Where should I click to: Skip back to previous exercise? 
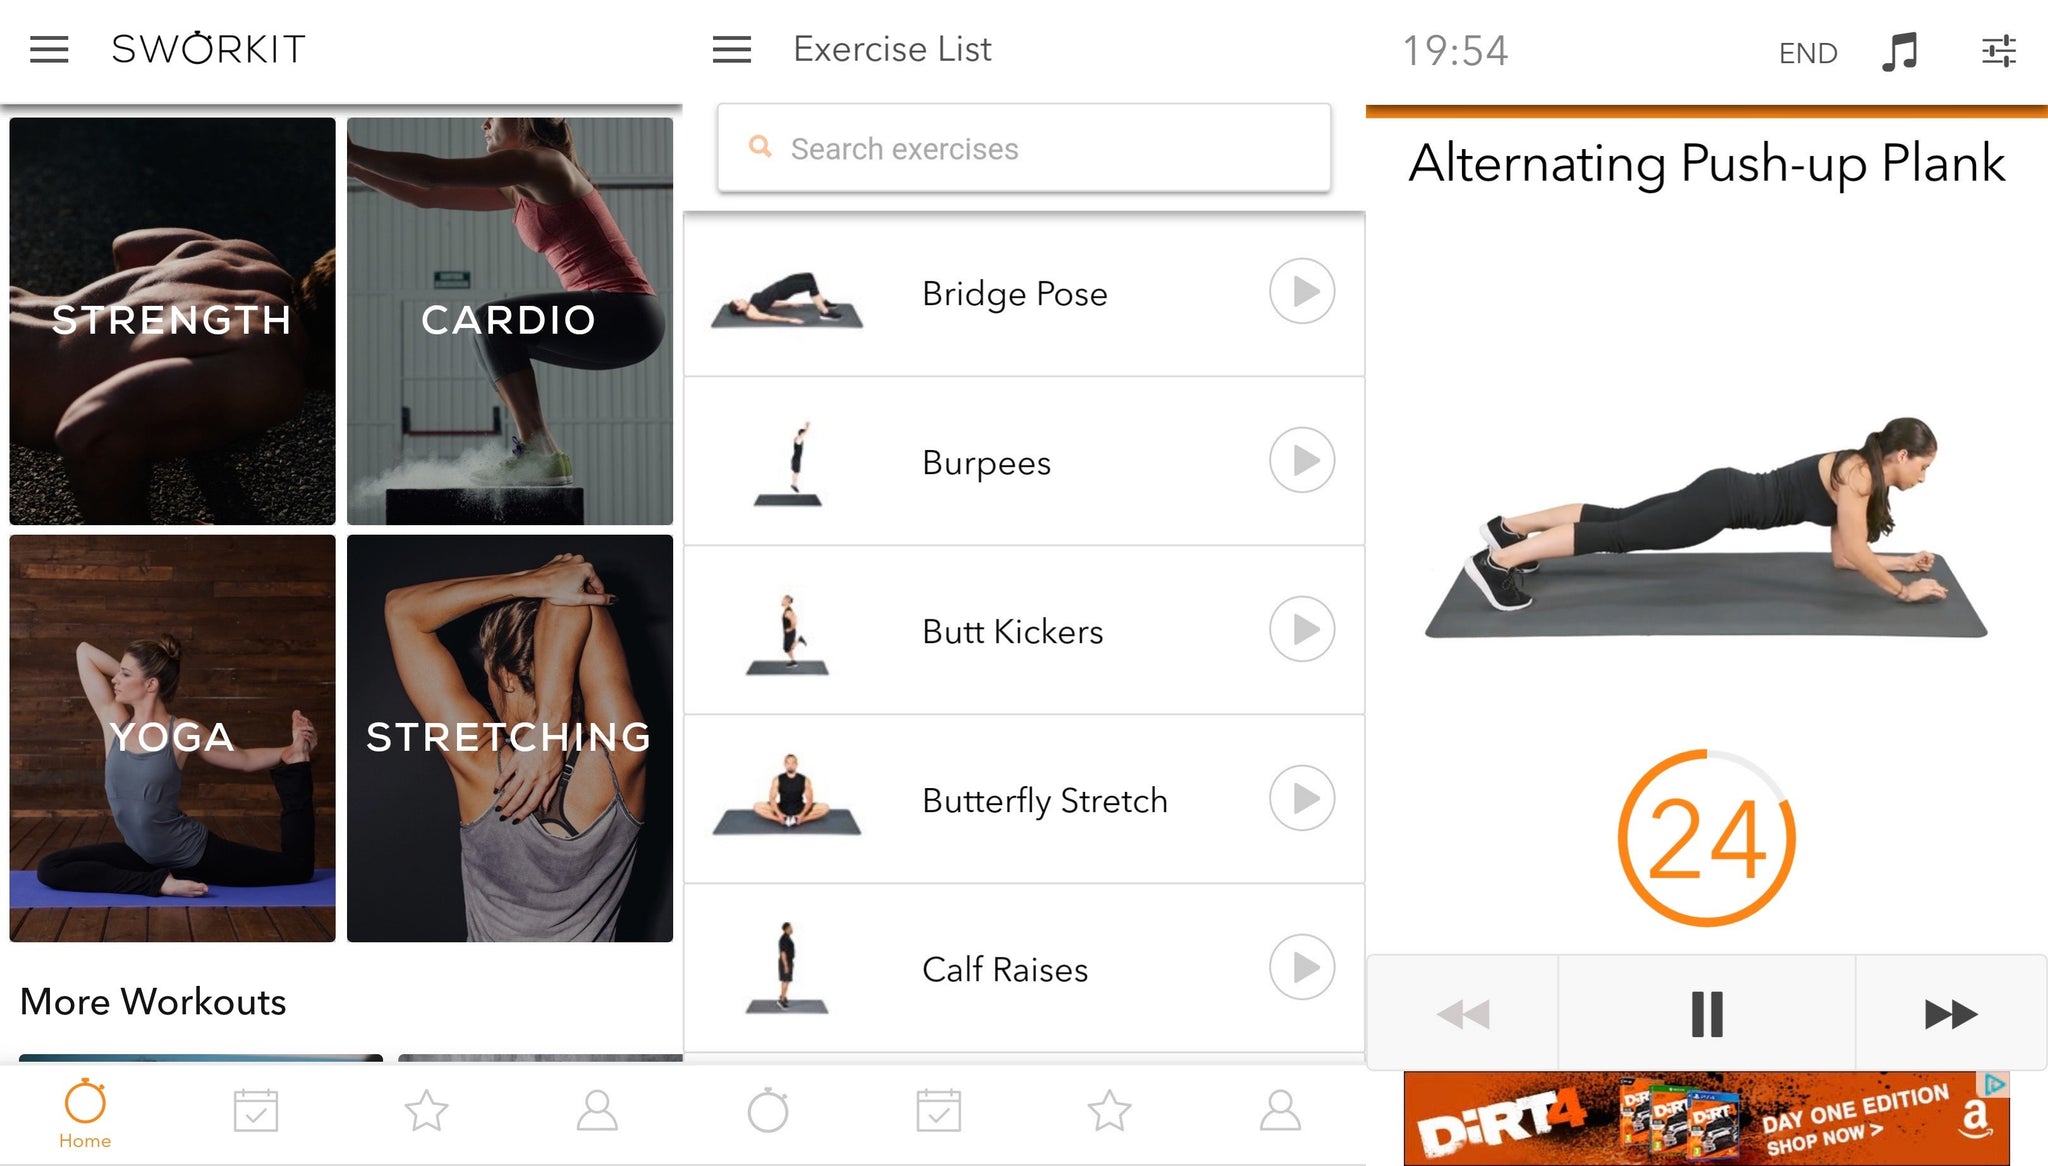click(x=1464, y=1010)
